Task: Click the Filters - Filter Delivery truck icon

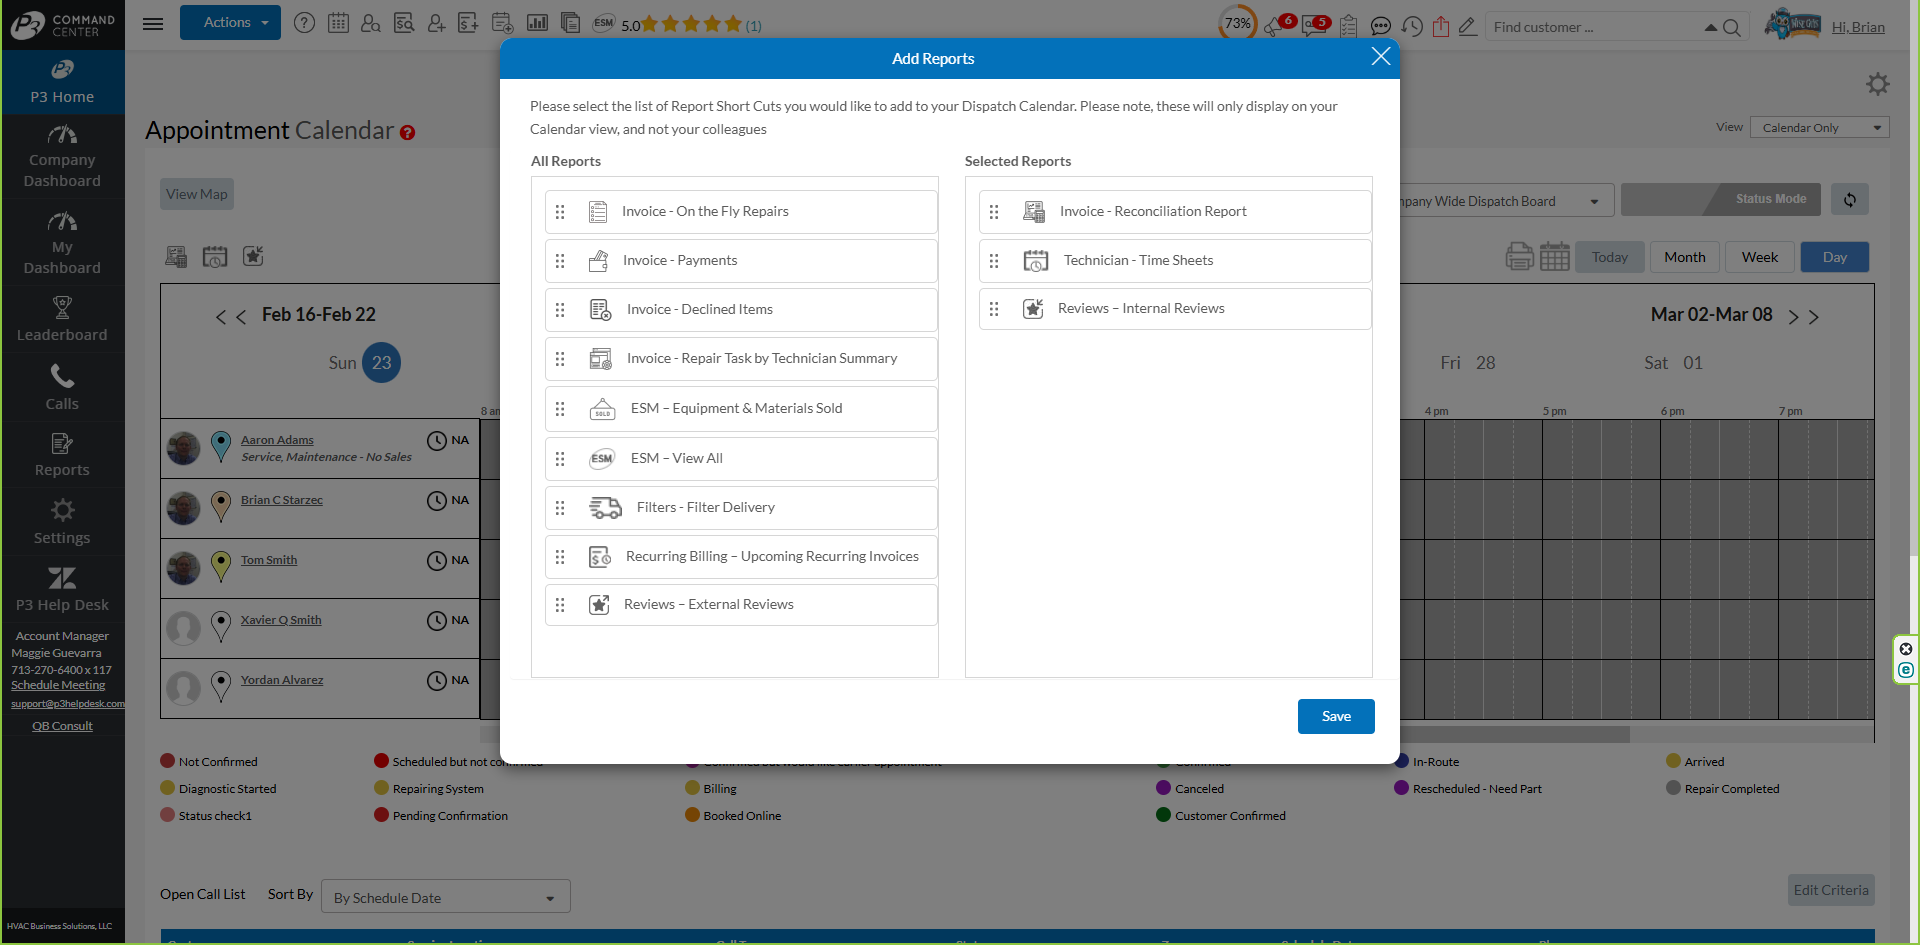Action: (605, 508)
